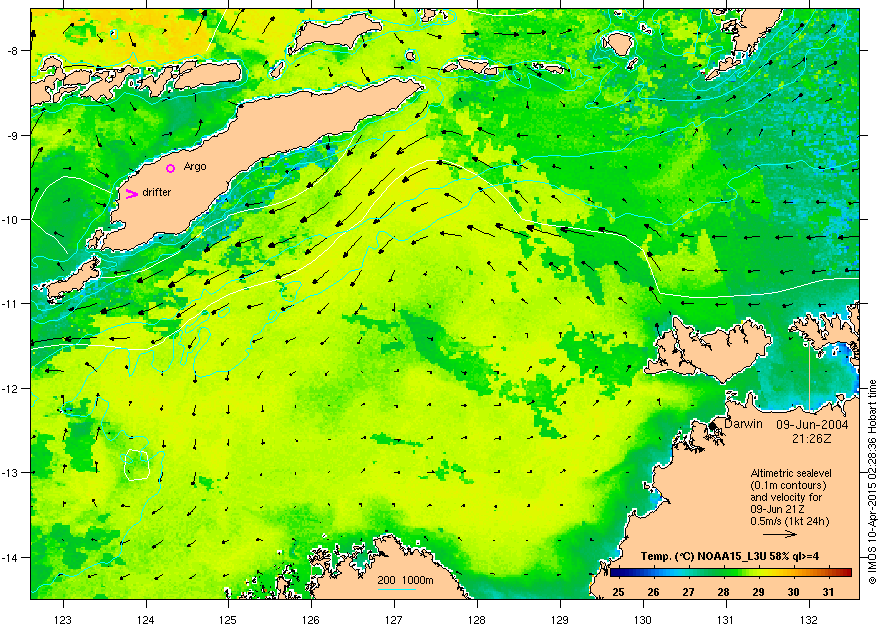The height and width of the screenshot is (630, 880).
Task: Click the color bar tick label 26
Action: click(653, 592)
